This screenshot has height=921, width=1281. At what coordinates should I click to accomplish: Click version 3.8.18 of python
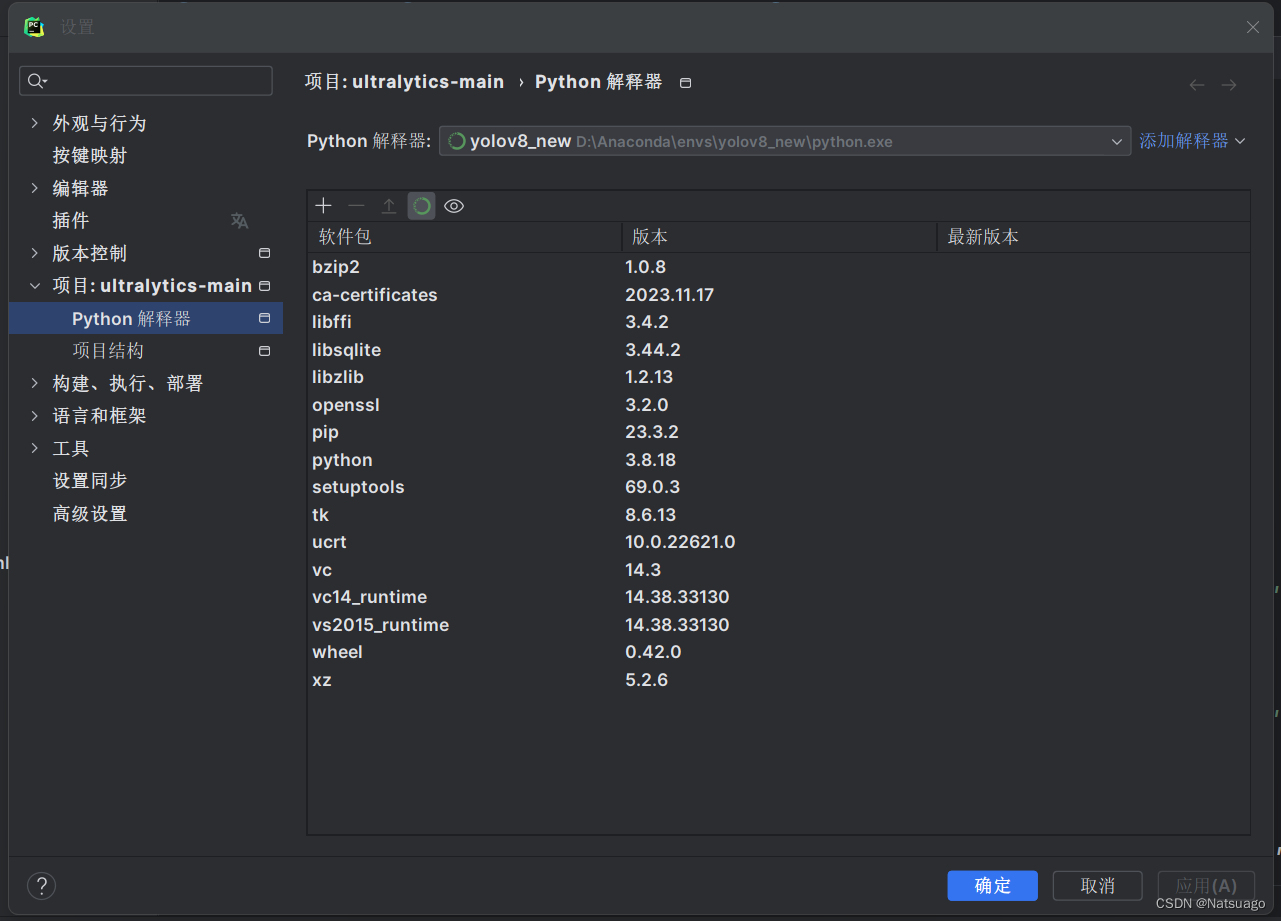[651, 460]
